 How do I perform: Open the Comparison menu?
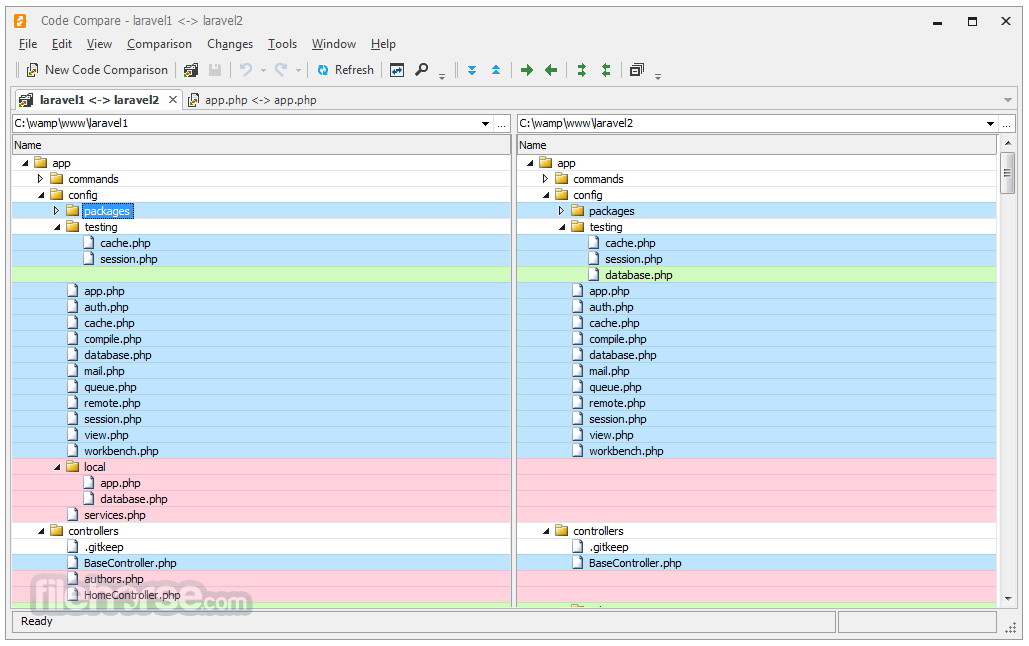click(159, 44)
